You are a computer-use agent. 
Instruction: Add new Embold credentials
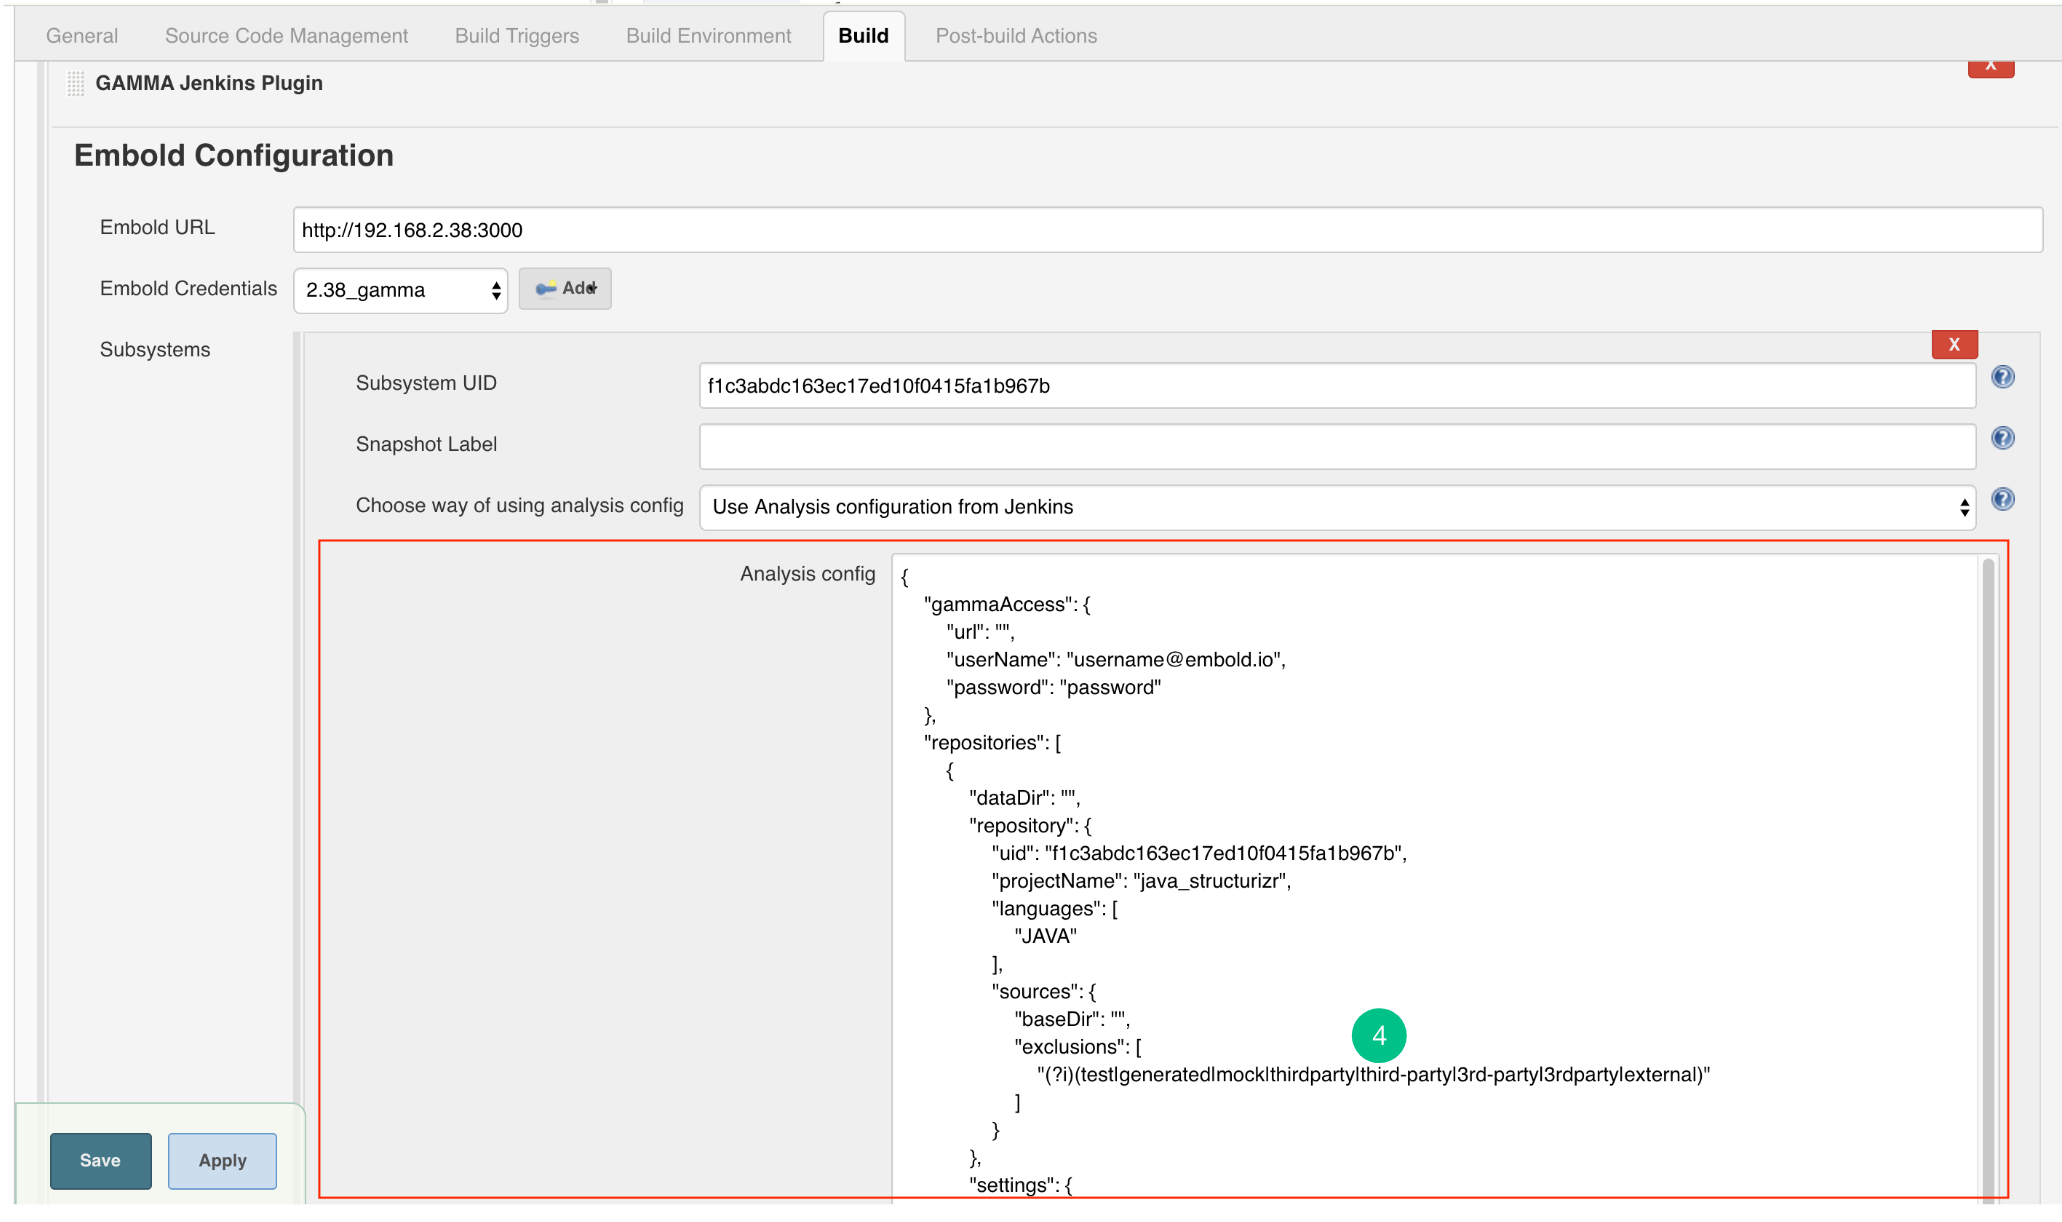pos(565,288)
